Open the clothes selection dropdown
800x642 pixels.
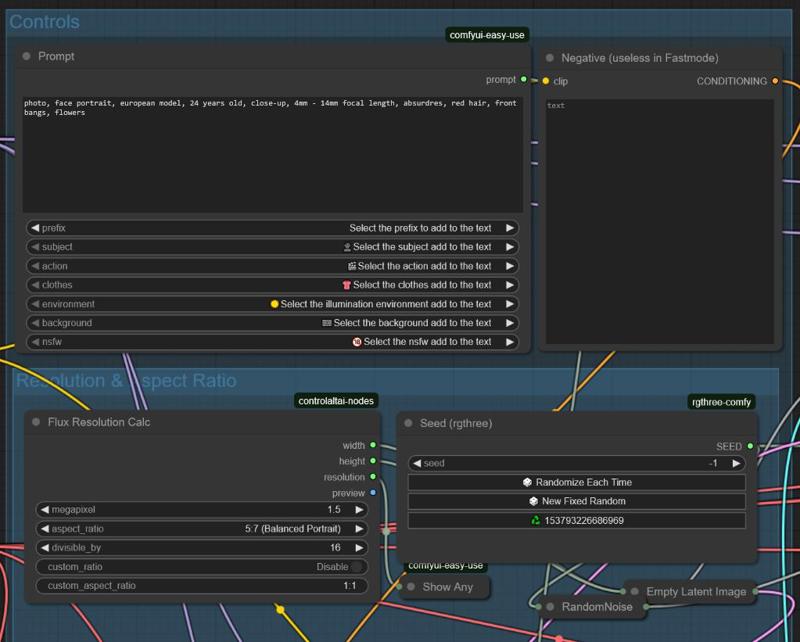[x=272, y=285]
